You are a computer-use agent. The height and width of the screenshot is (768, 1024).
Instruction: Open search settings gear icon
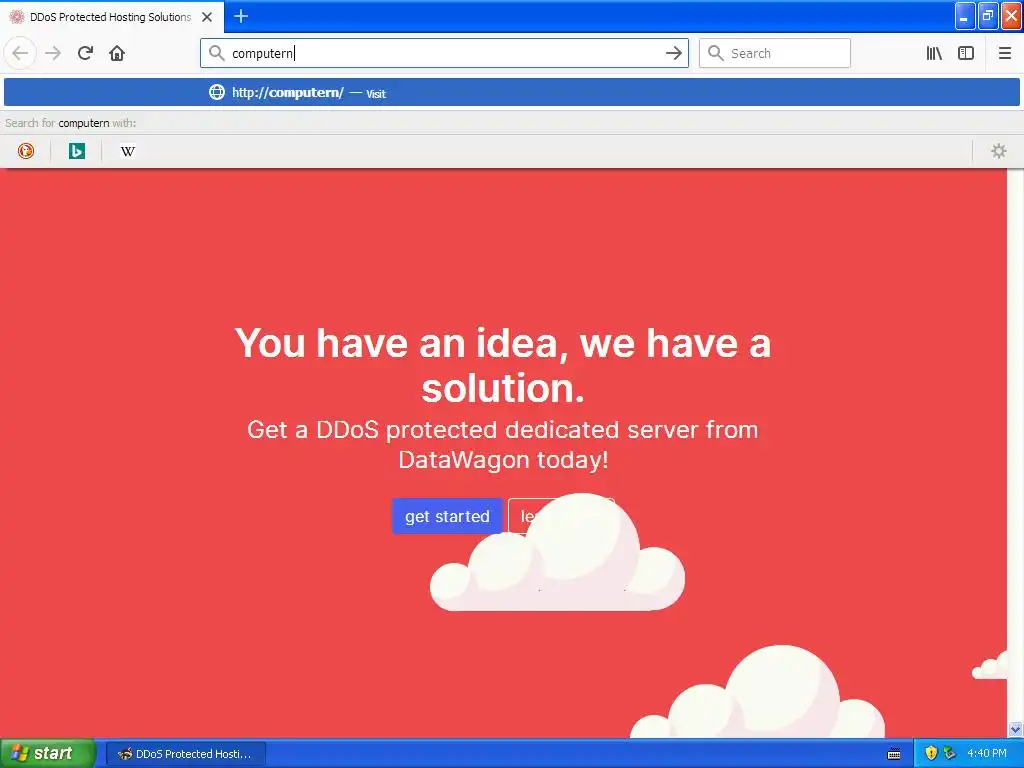click(999, 151)
